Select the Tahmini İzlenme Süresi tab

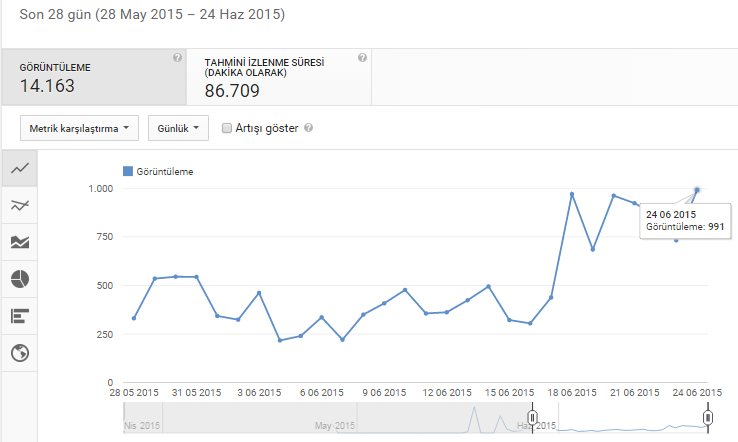[279, 77]
